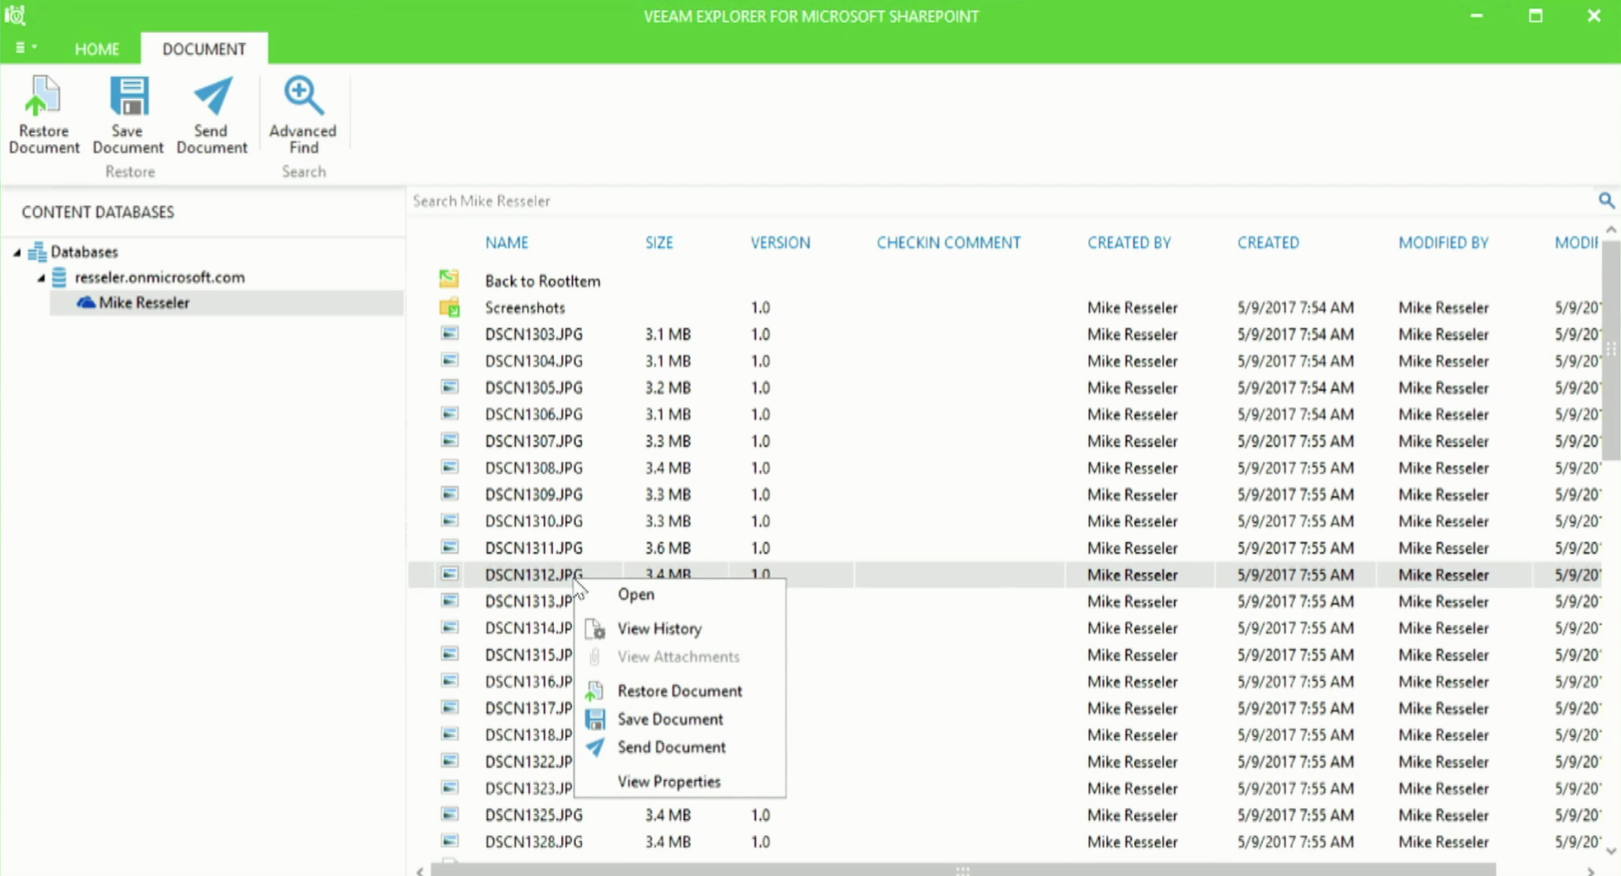The image size is (1621, 876).
Task: Select the Screenshots folder name
Action: pyautogui.click(x=525, y=307)
